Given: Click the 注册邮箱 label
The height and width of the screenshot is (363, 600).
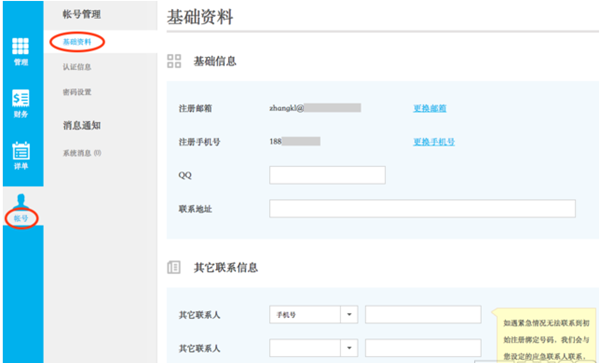Looking at the screenshot, I should [x=195, y=109].
